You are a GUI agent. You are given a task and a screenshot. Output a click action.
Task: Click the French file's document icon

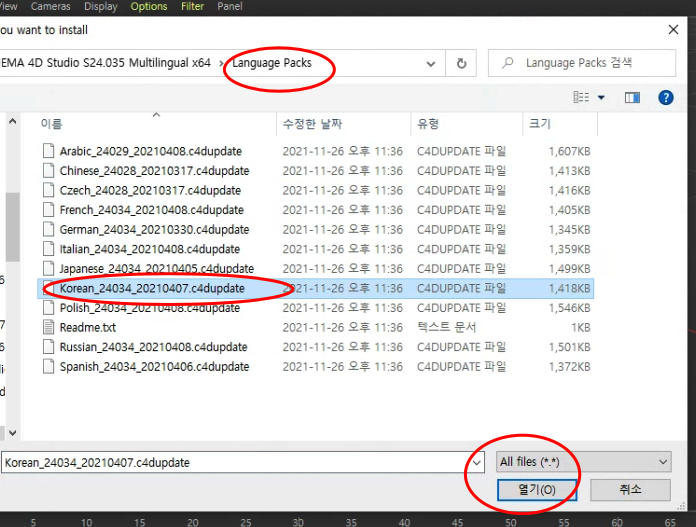point(48,210)
